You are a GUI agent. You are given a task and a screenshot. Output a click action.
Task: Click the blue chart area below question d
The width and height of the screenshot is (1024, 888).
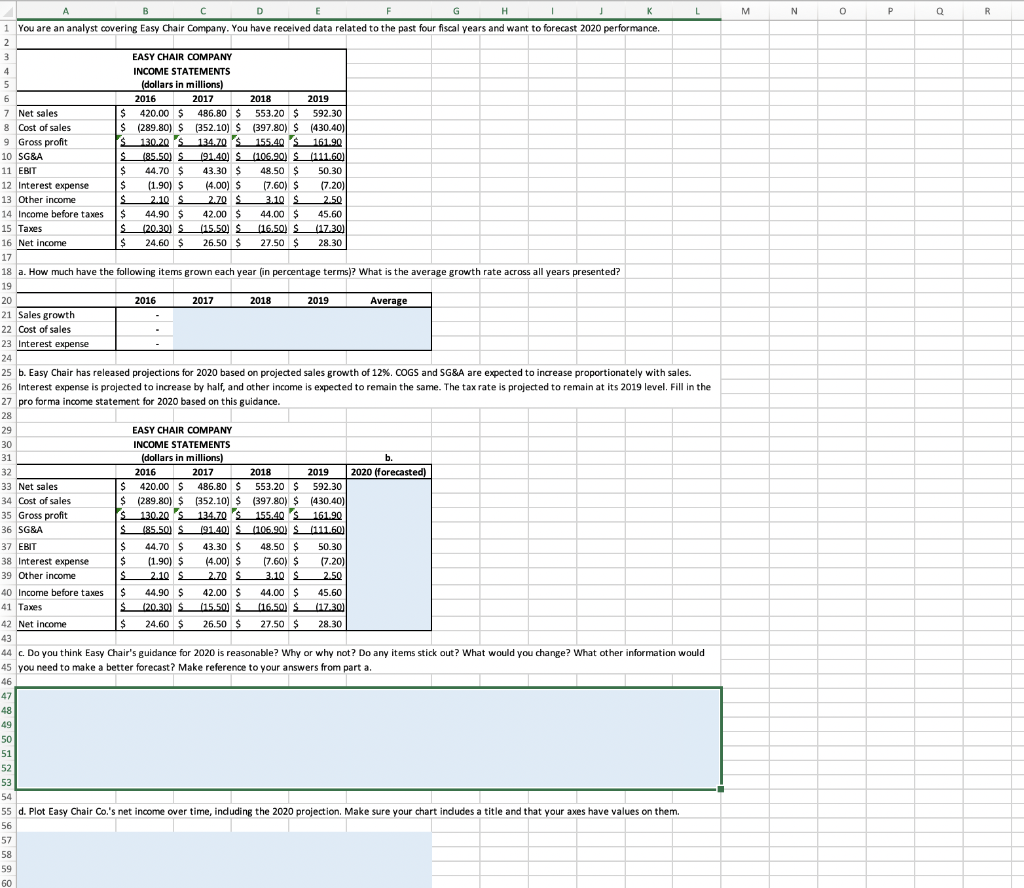[223, 859]
